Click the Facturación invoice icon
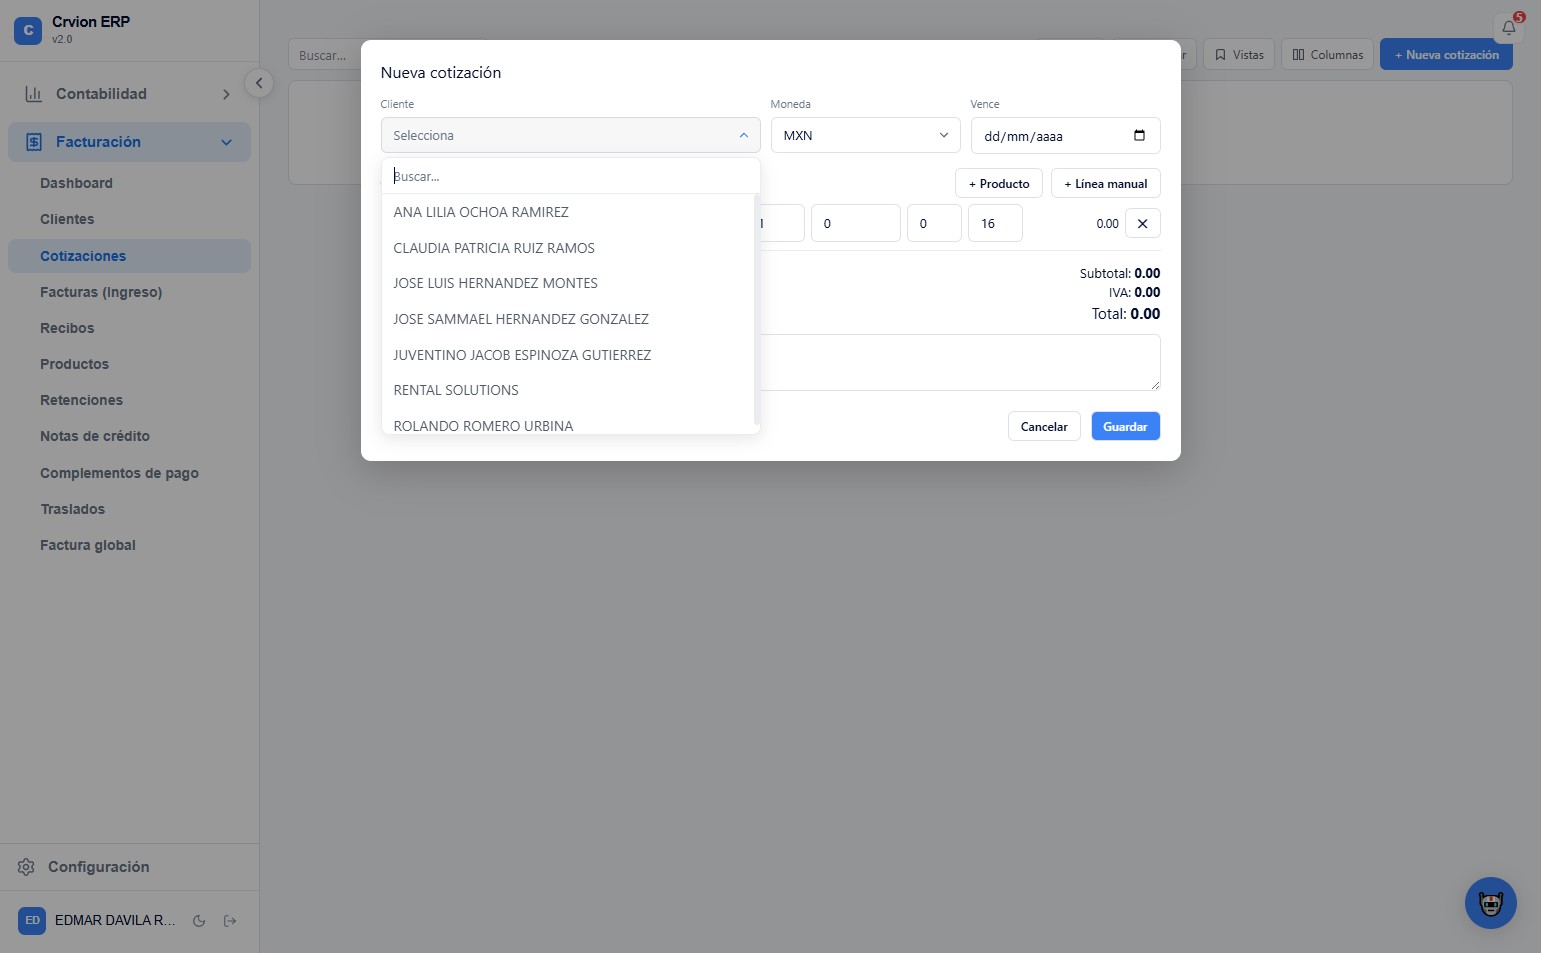This screenshot has height=953, width=1541. [x=33, y=142]
